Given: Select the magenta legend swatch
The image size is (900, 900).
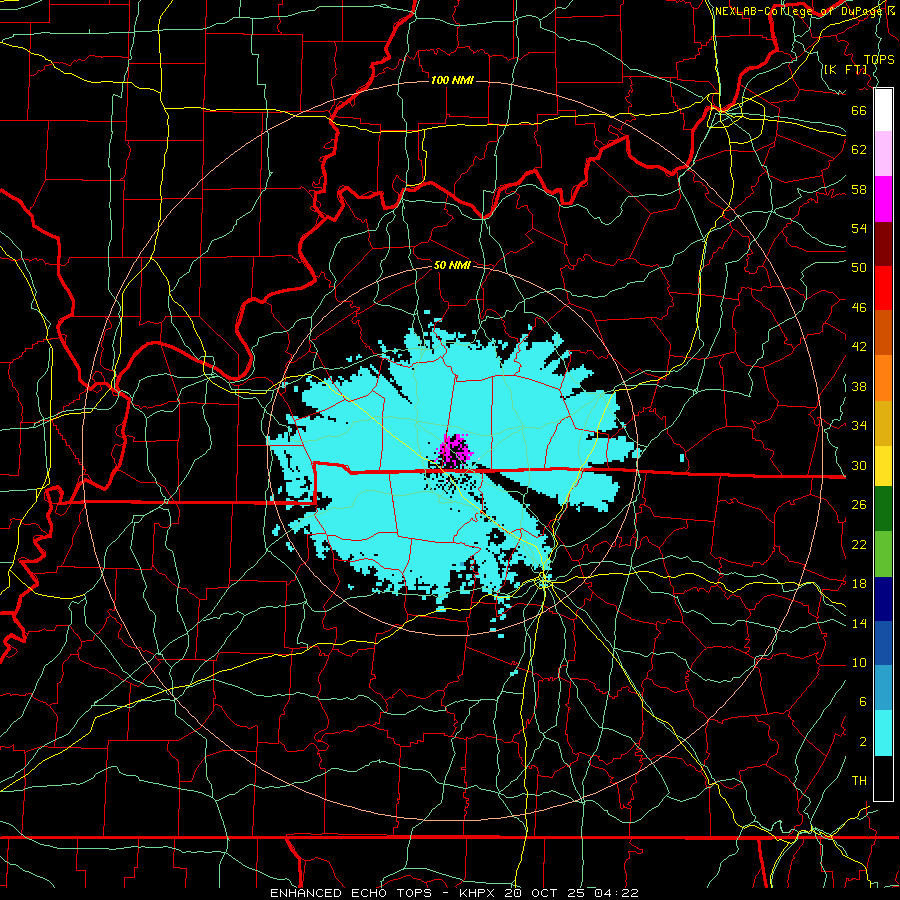Looking at the screenshot, I should (x=883, y=199).
